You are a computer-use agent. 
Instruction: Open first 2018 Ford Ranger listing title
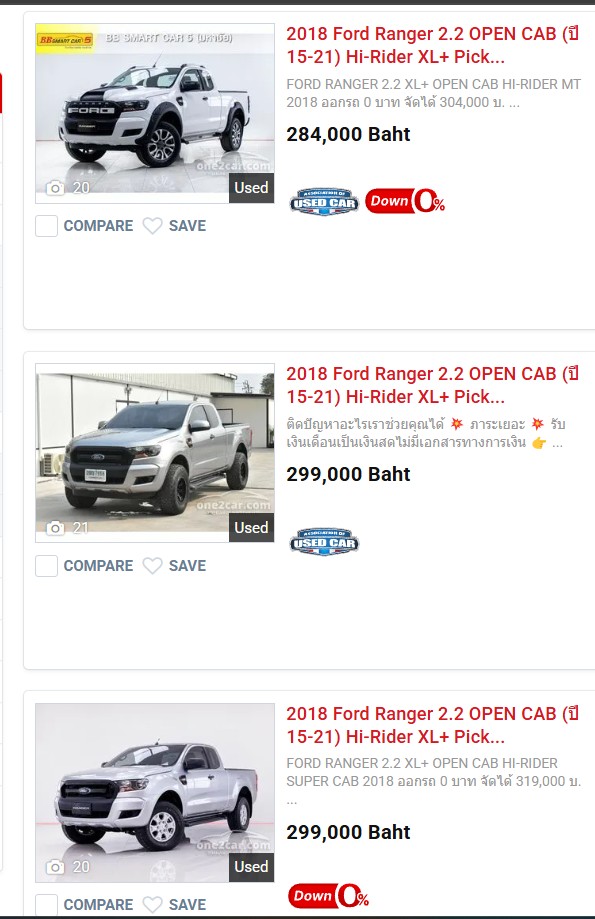click(433, 45)
